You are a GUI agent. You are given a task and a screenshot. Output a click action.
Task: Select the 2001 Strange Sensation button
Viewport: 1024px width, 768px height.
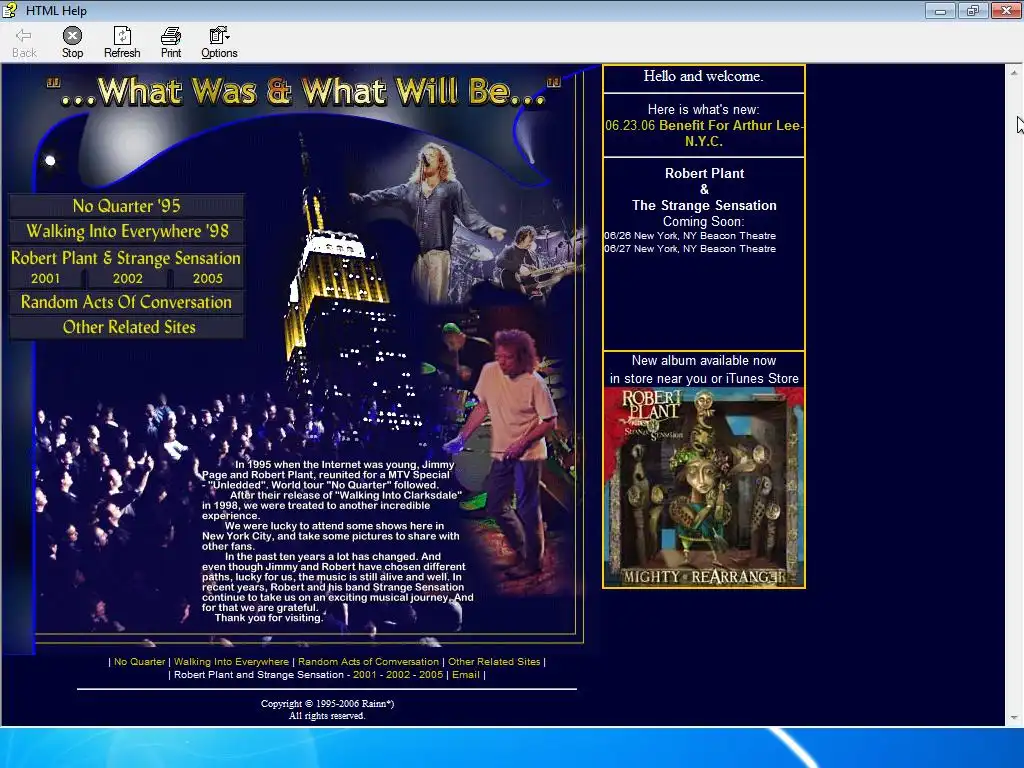click(46, 278)
